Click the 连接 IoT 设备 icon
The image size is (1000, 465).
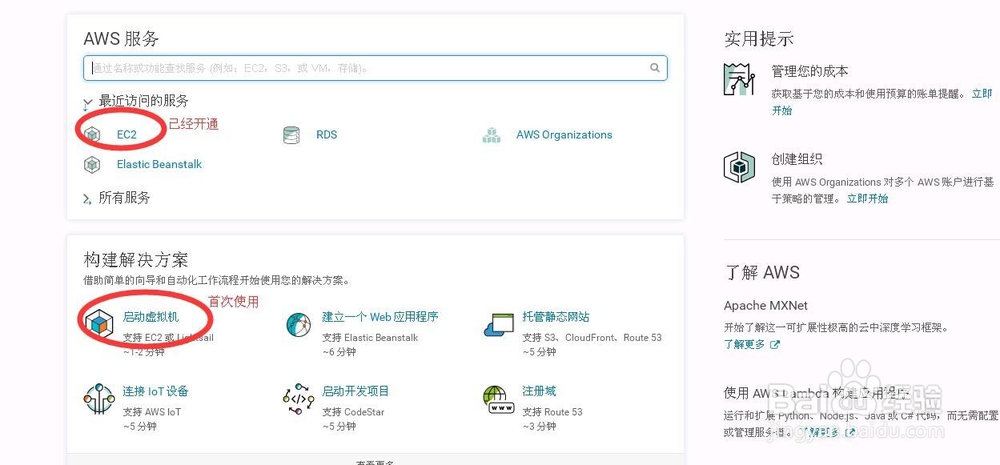click(99, 399)
